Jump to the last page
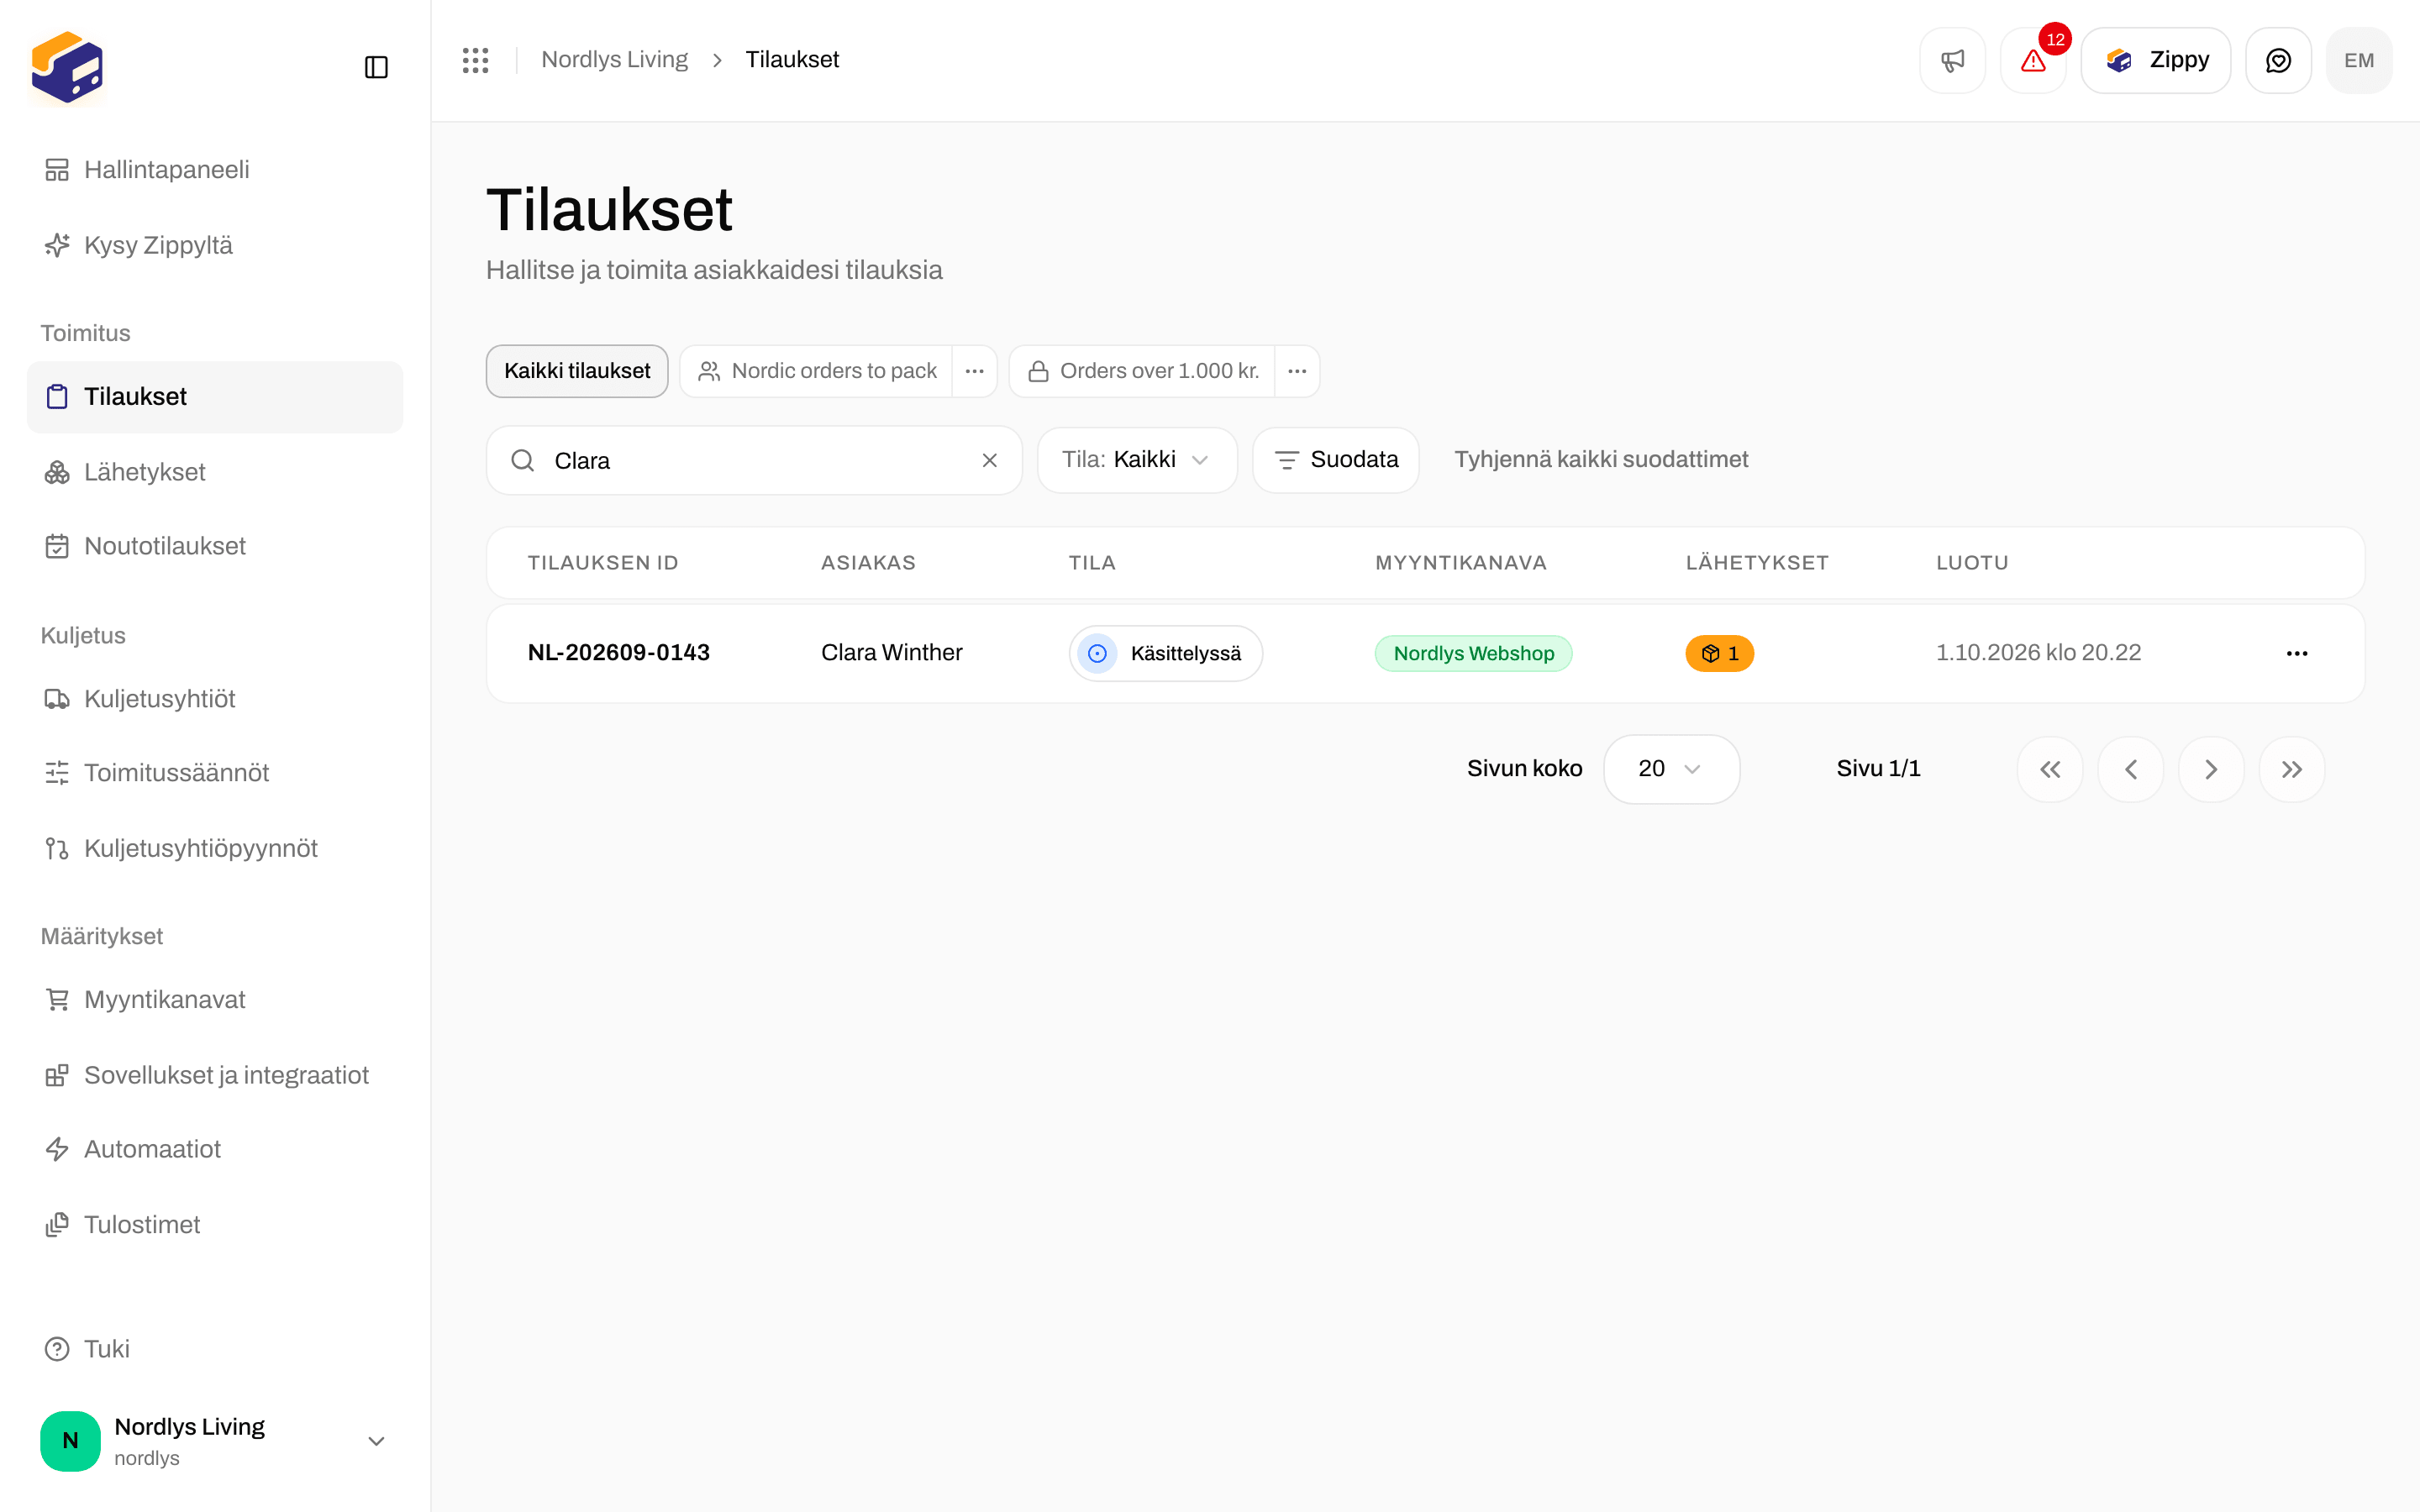Screen dimensions: 2420x1512 [2292, 769]
